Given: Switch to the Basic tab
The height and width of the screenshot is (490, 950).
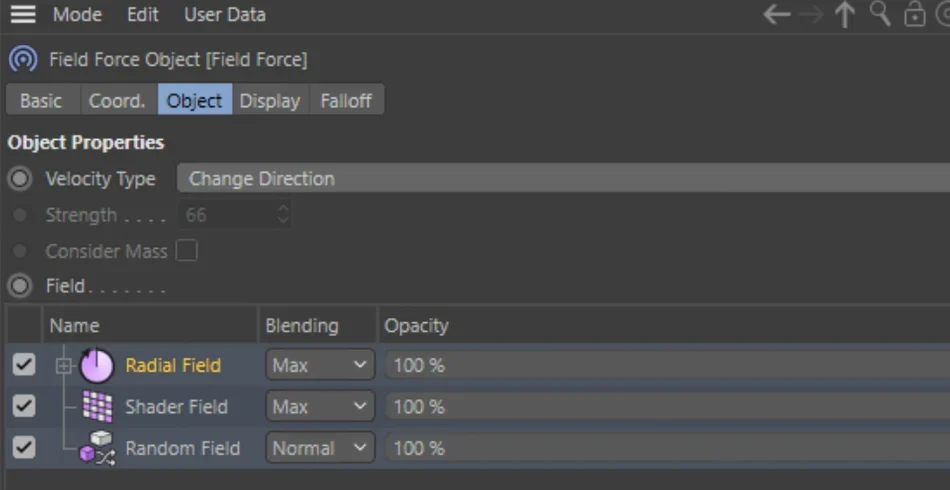Looking at the screenshot, I should click(x=41, y=101).
